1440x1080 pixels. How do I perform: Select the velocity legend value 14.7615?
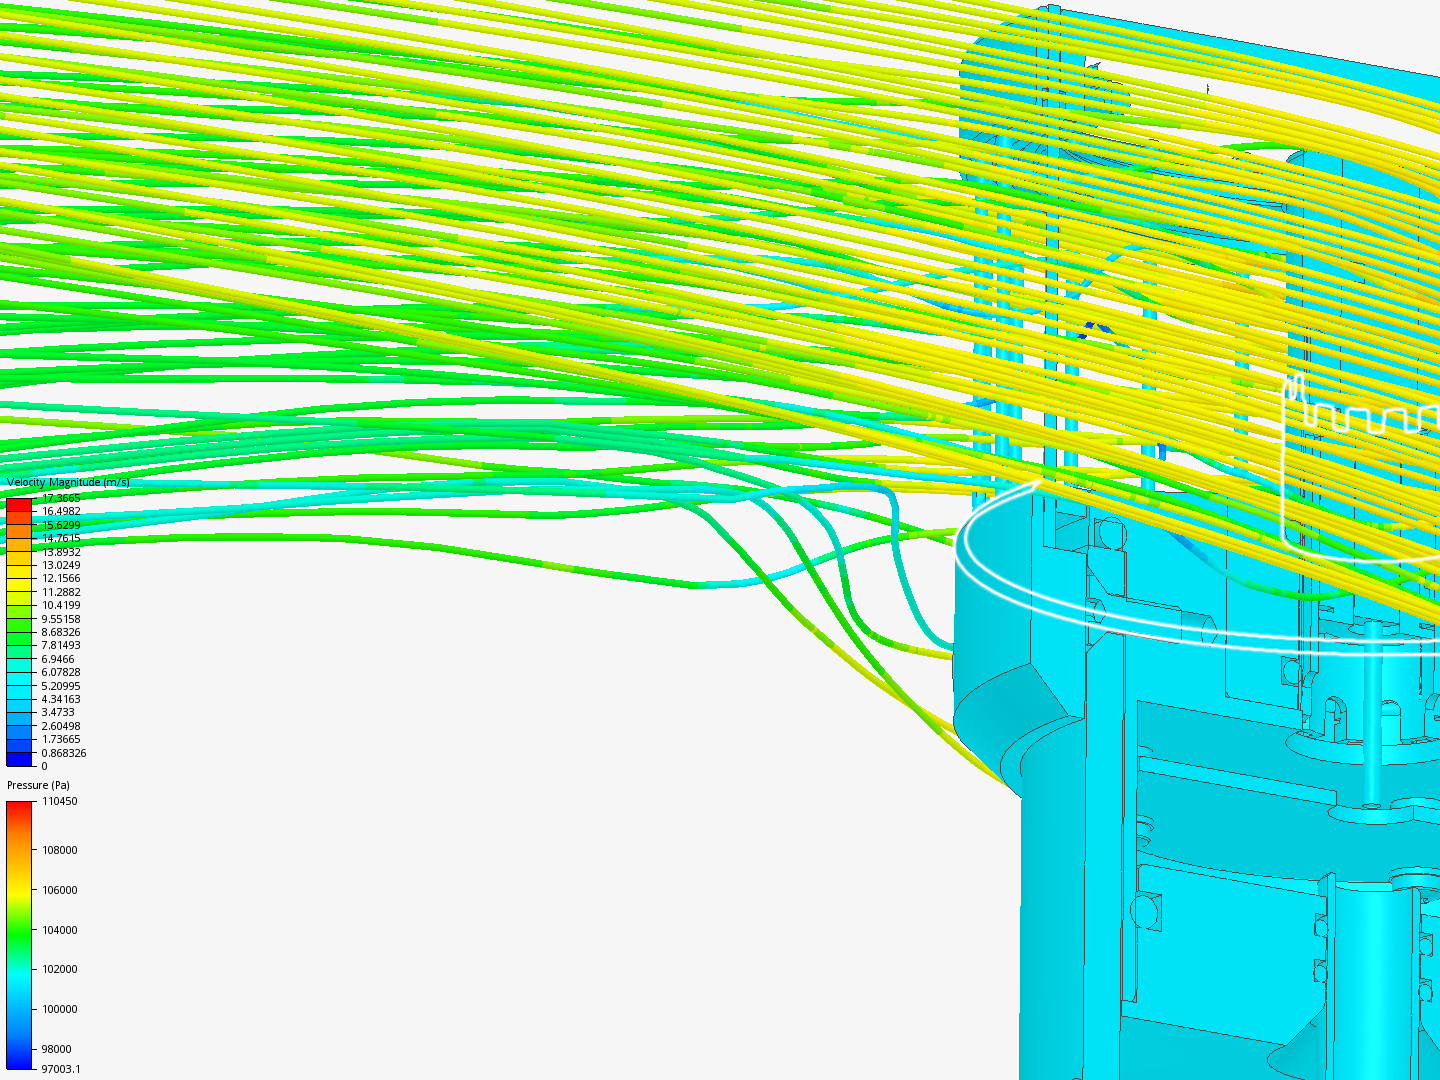pos(61,538)
